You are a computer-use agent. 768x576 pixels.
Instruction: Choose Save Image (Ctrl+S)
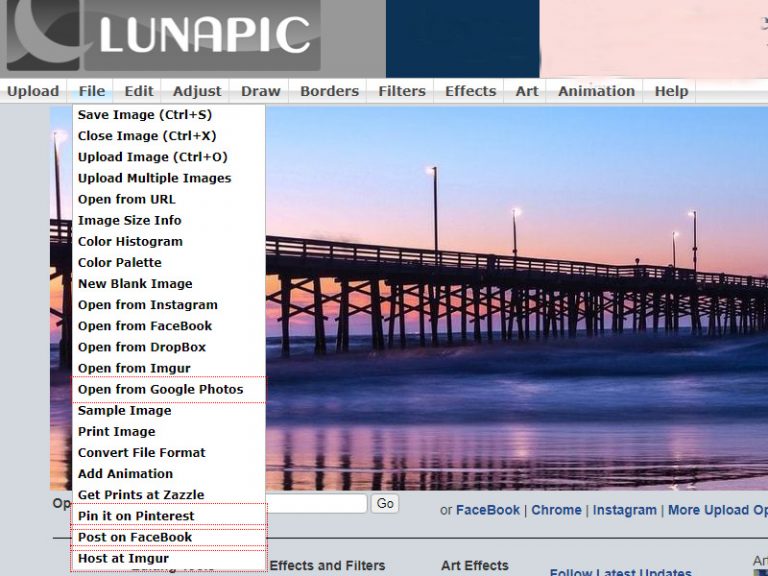[x=169, y=115]
